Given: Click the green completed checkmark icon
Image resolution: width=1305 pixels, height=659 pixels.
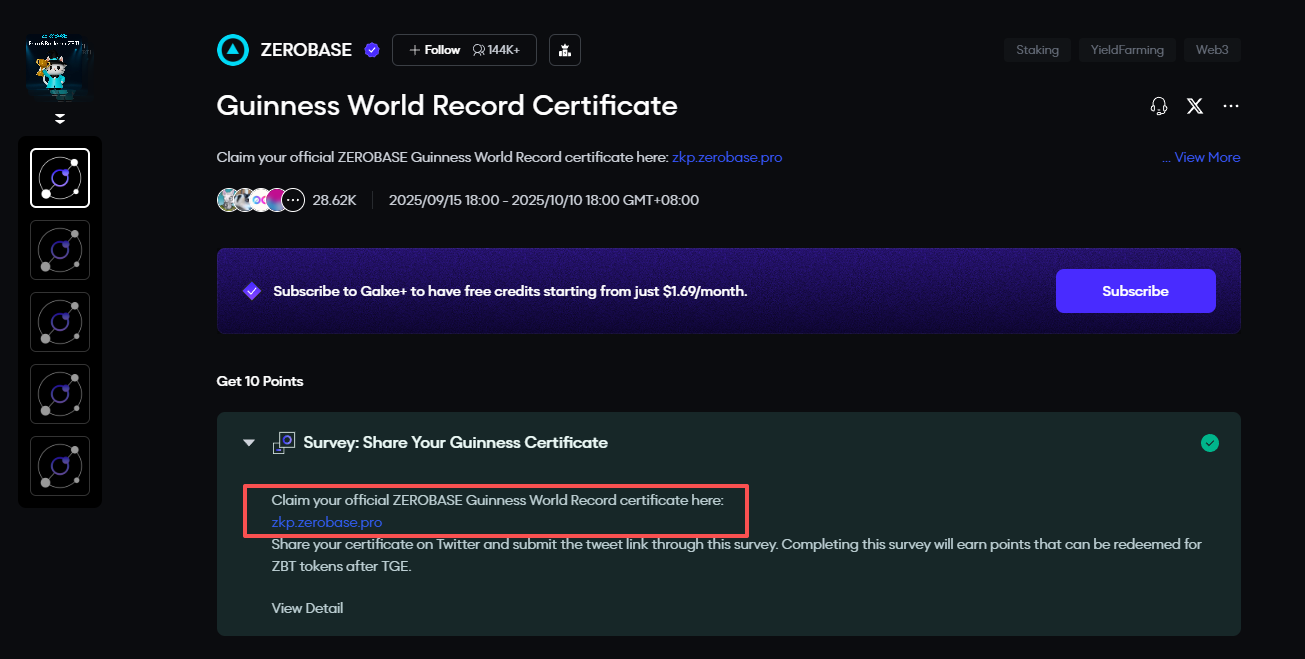Looking at the screenshot, I should tap(1210, 442).
